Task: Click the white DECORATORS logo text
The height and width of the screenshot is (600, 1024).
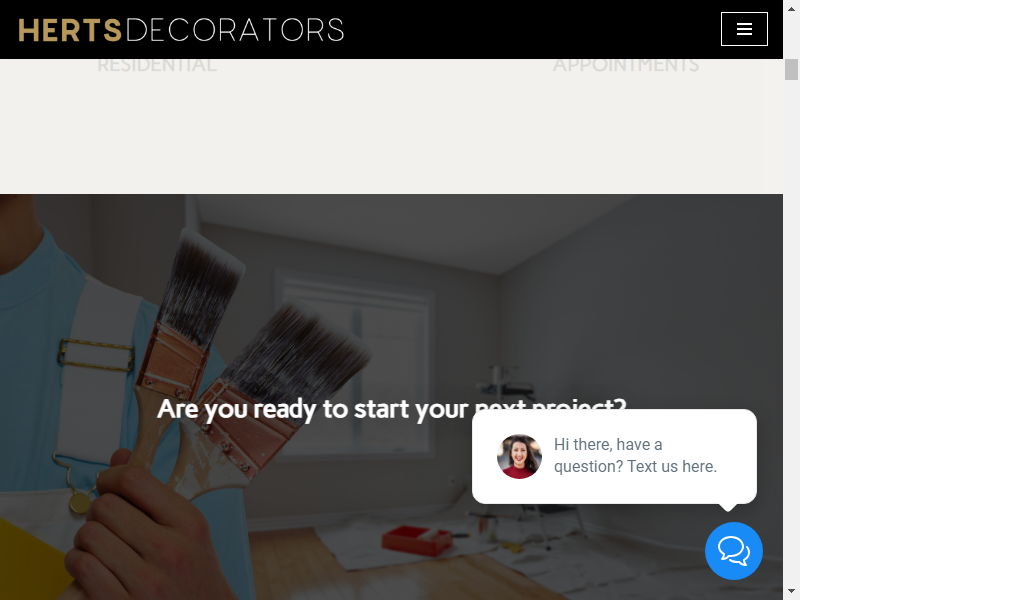Action: (x=234, y=30)
